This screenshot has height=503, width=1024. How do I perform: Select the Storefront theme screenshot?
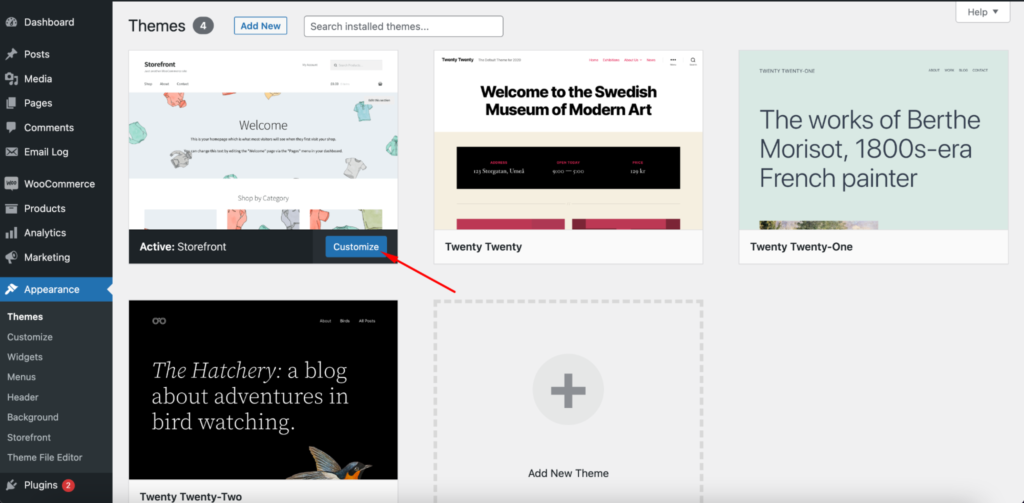263,140
